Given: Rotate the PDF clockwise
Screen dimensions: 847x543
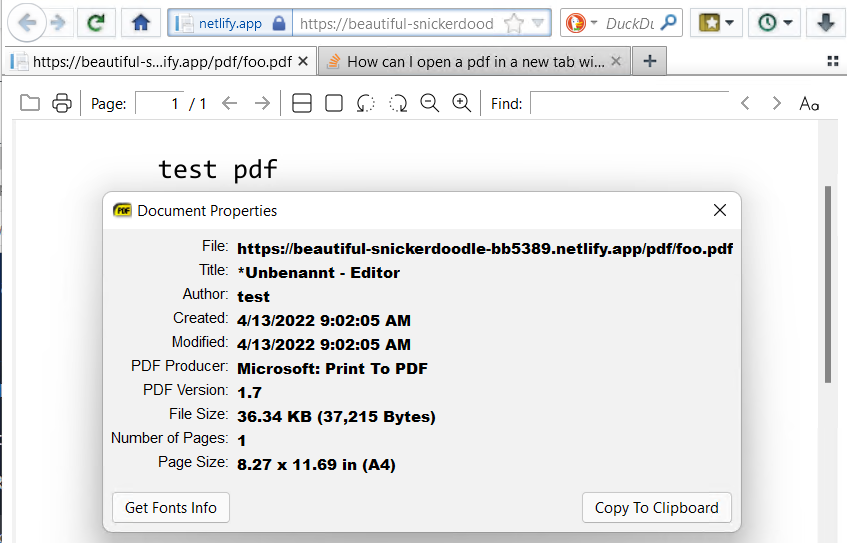Looking at the screenshot, I should coord(398,103).
